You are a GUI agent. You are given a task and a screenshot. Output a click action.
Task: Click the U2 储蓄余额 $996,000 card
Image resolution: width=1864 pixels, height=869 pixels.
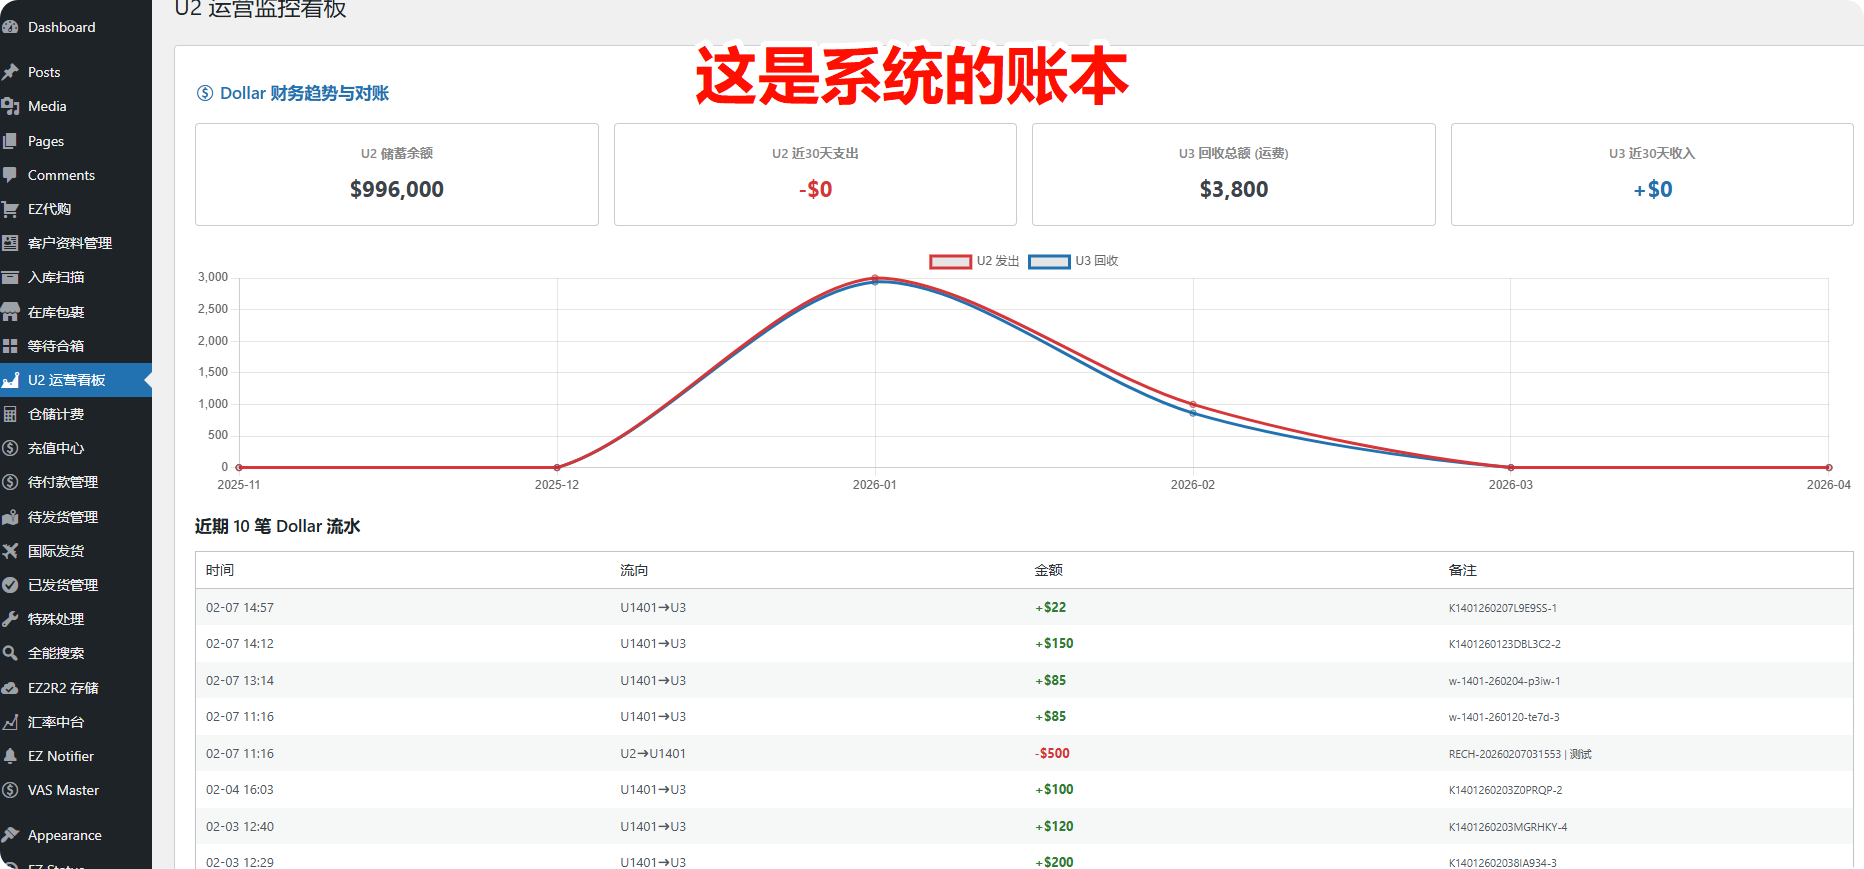point(397,175)
